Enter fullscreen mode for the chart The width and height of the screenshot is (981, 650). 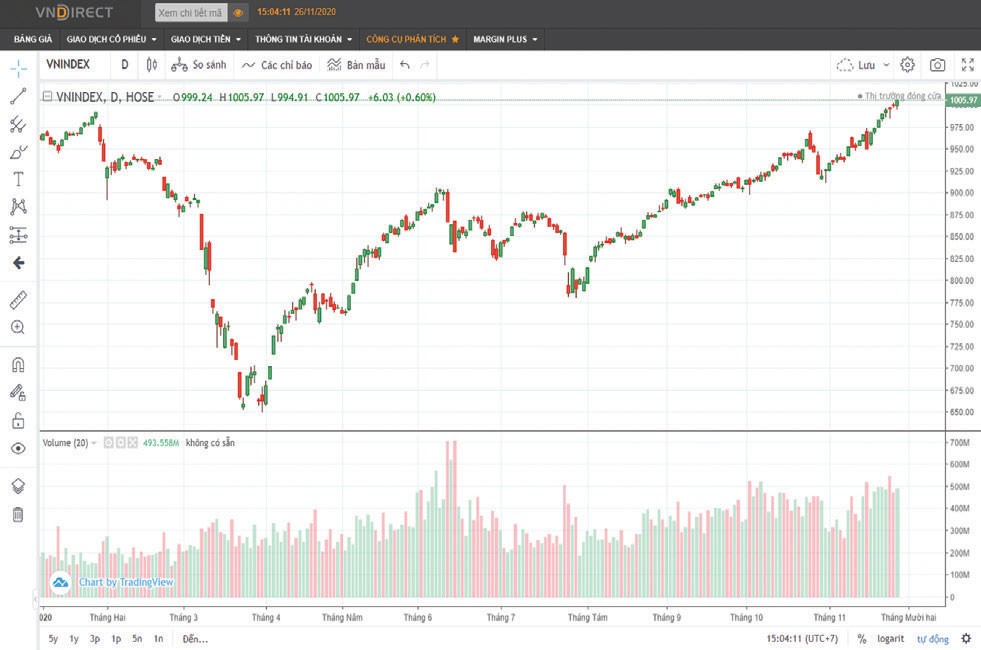click(x=967, y=65)
